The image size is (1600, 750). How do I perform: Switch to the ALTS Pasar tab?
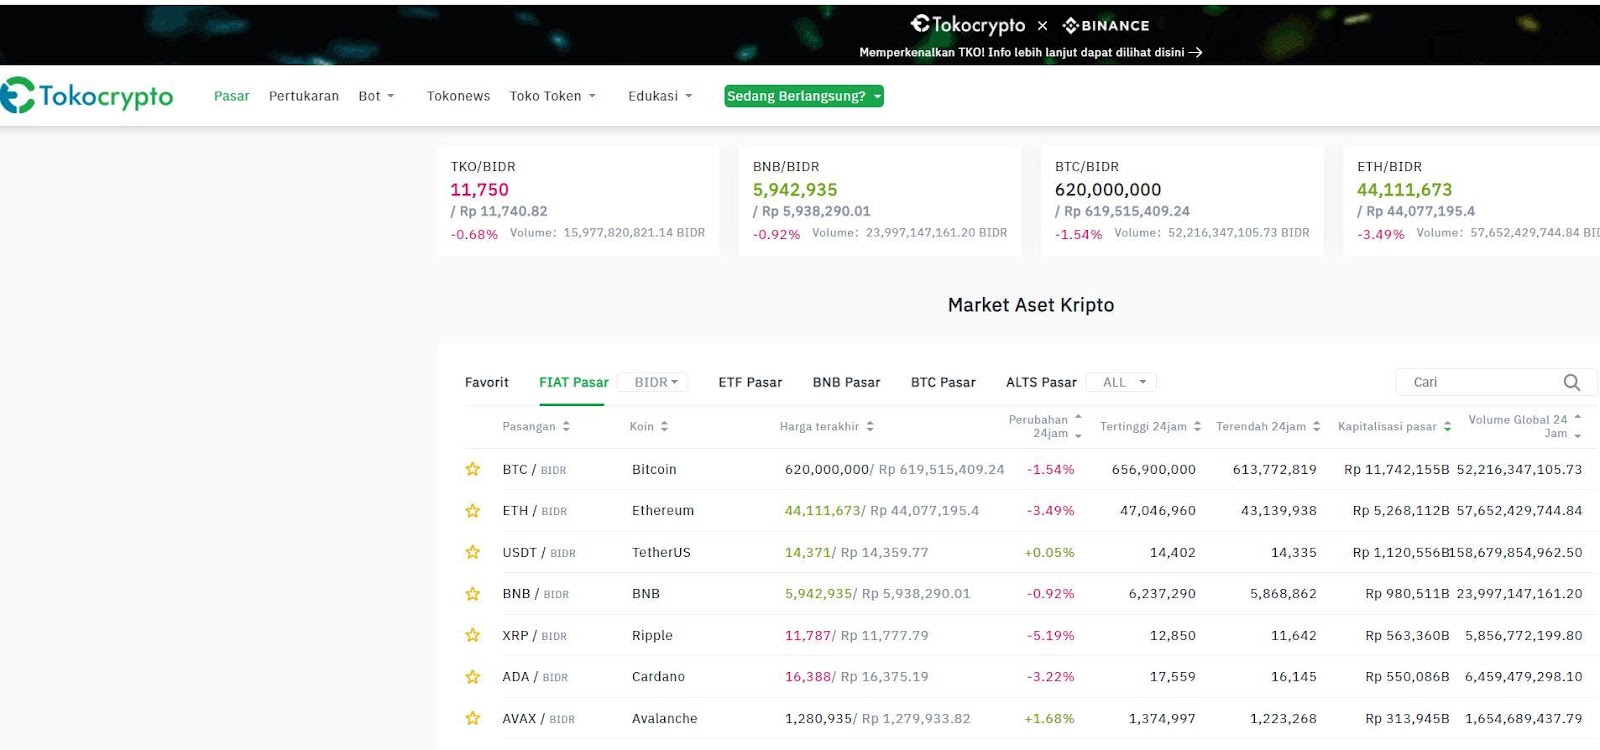pyautogui.click(x=1041, y=382)
